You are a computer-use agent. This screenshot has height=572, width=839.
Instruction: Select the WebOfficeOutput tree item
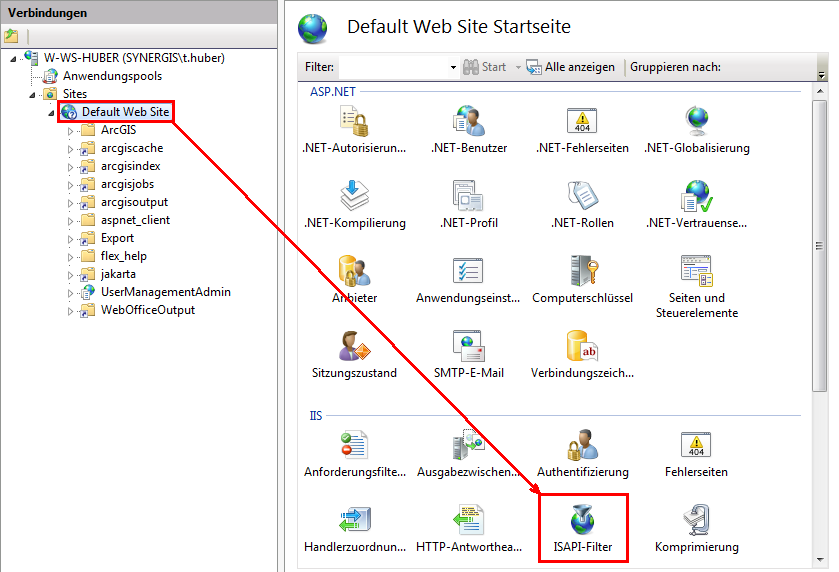[x=148, y=310]
